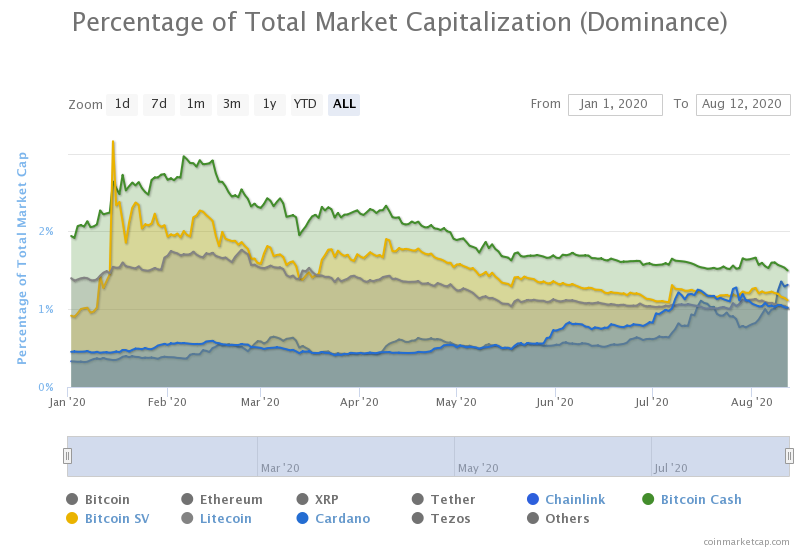Choose the ALL zoom range

pos(344,104)
